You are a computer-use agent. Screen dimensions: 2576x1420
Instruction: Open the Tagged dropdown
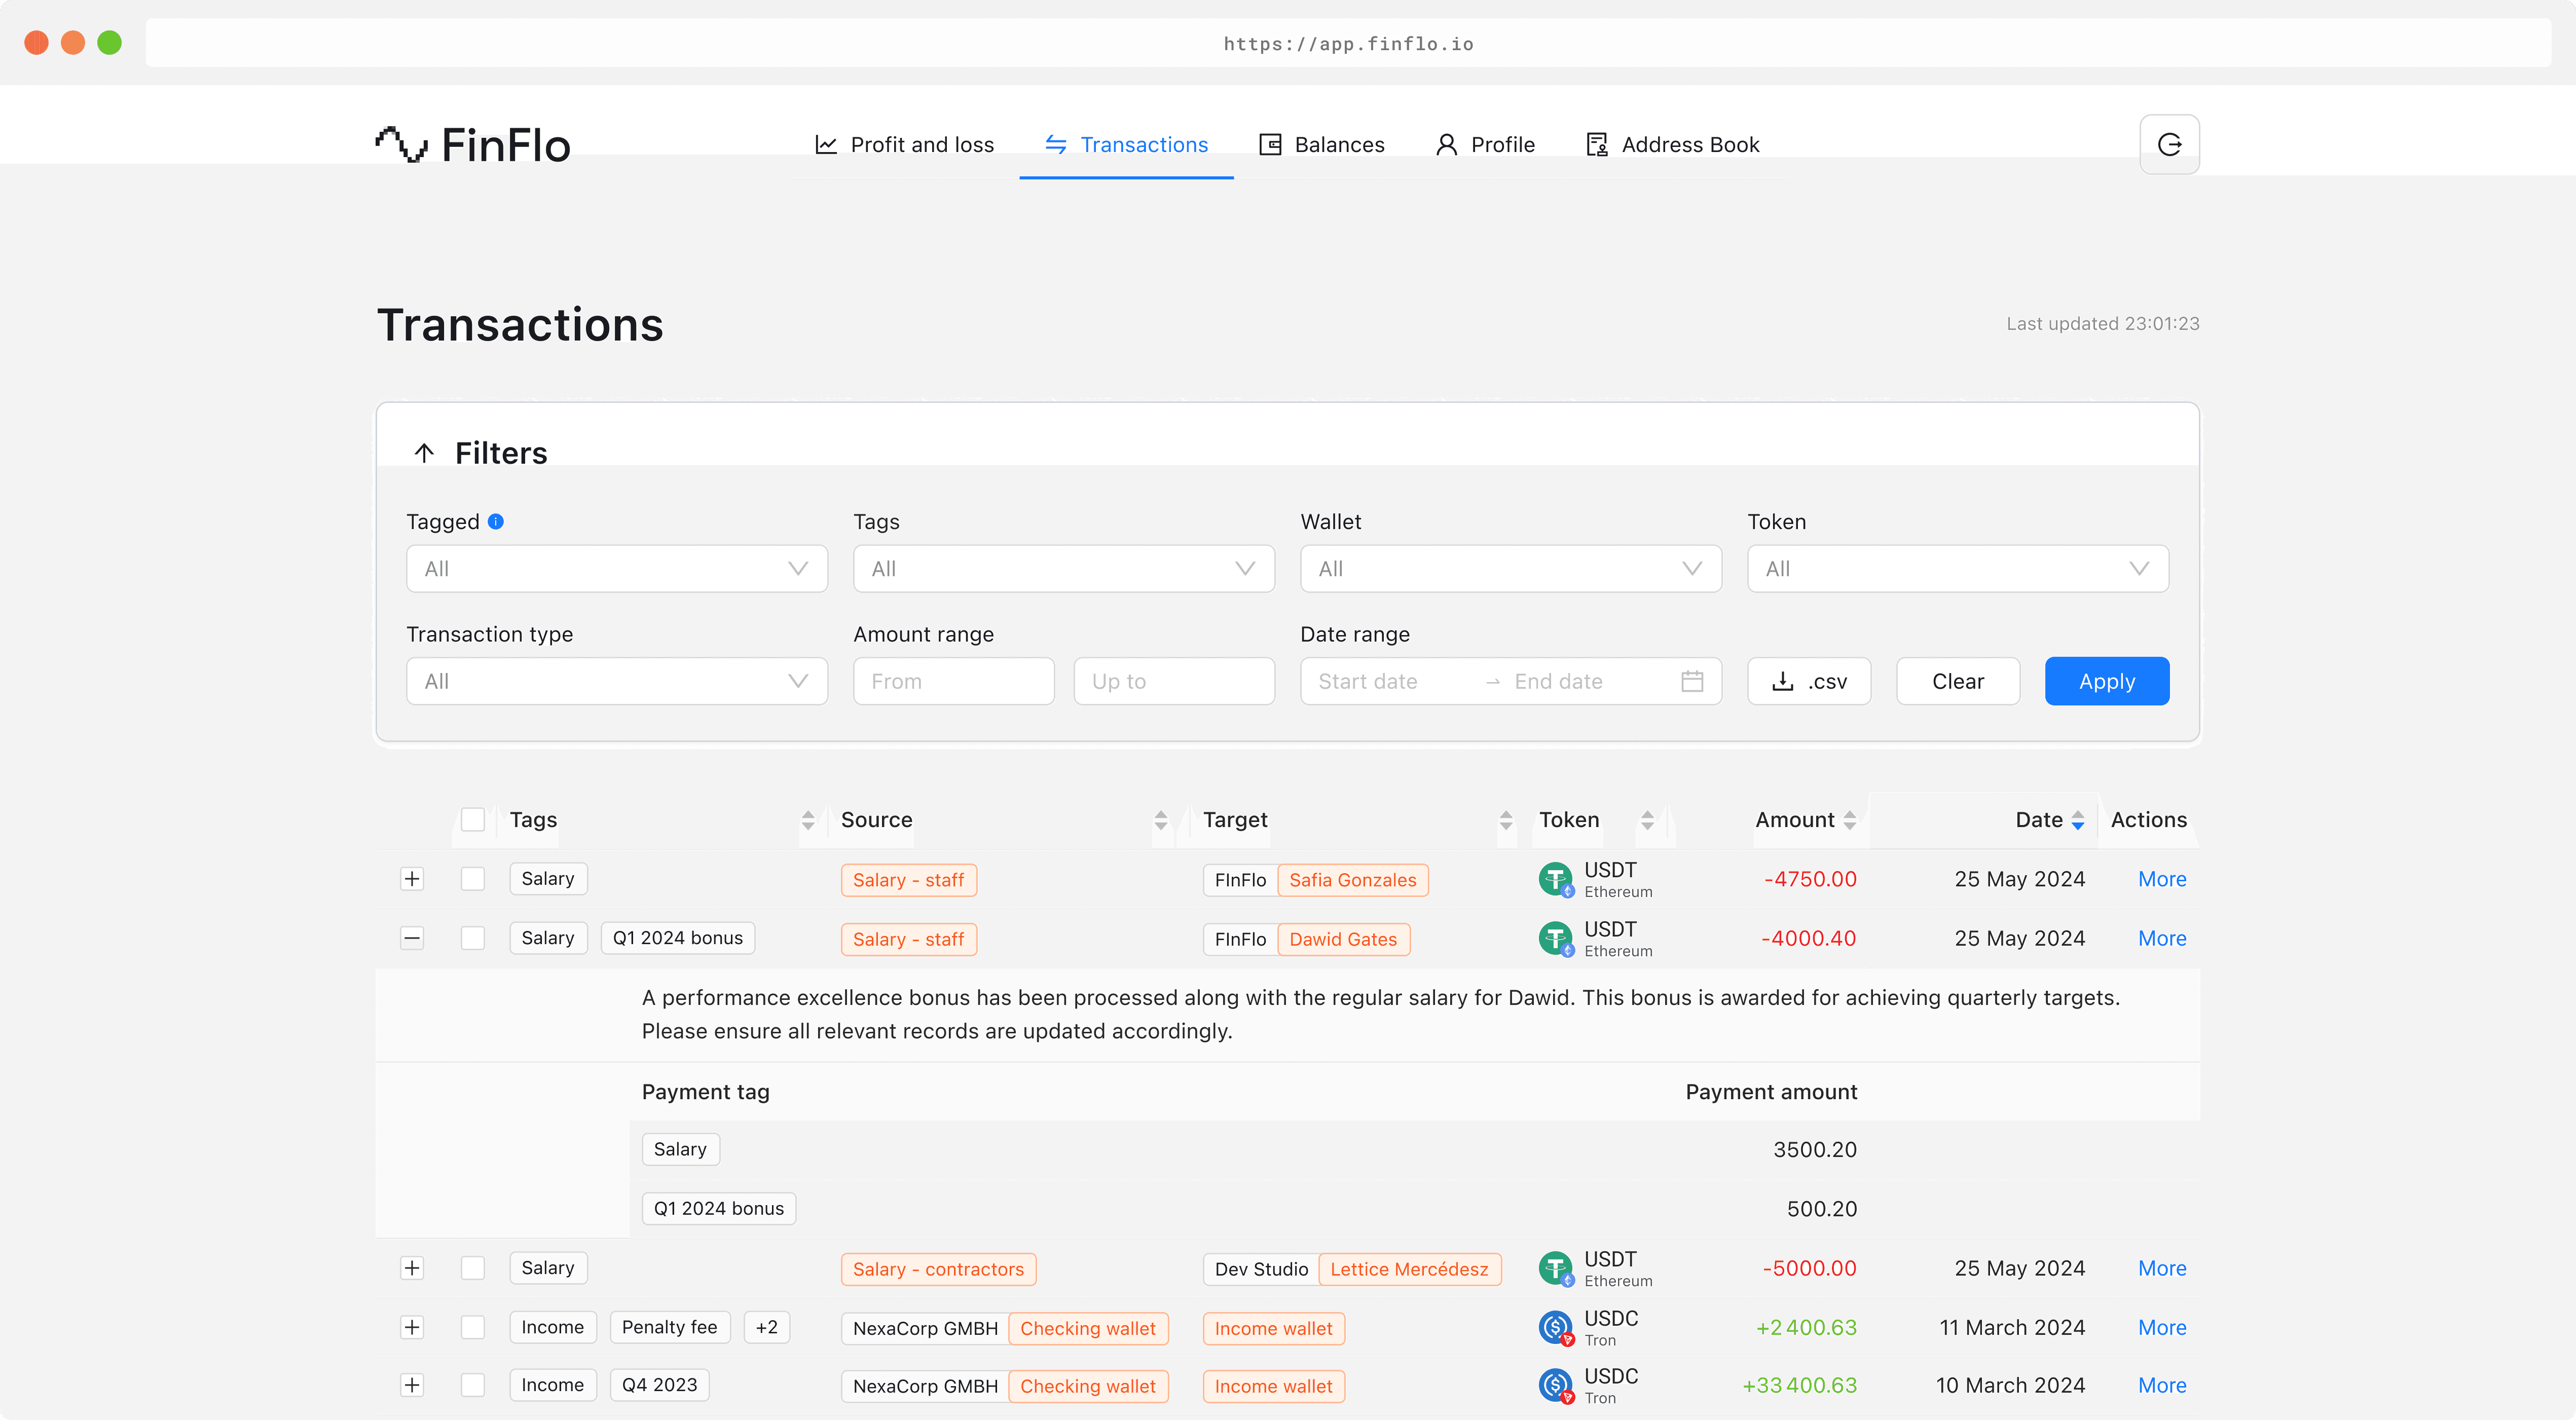[617, 569]
